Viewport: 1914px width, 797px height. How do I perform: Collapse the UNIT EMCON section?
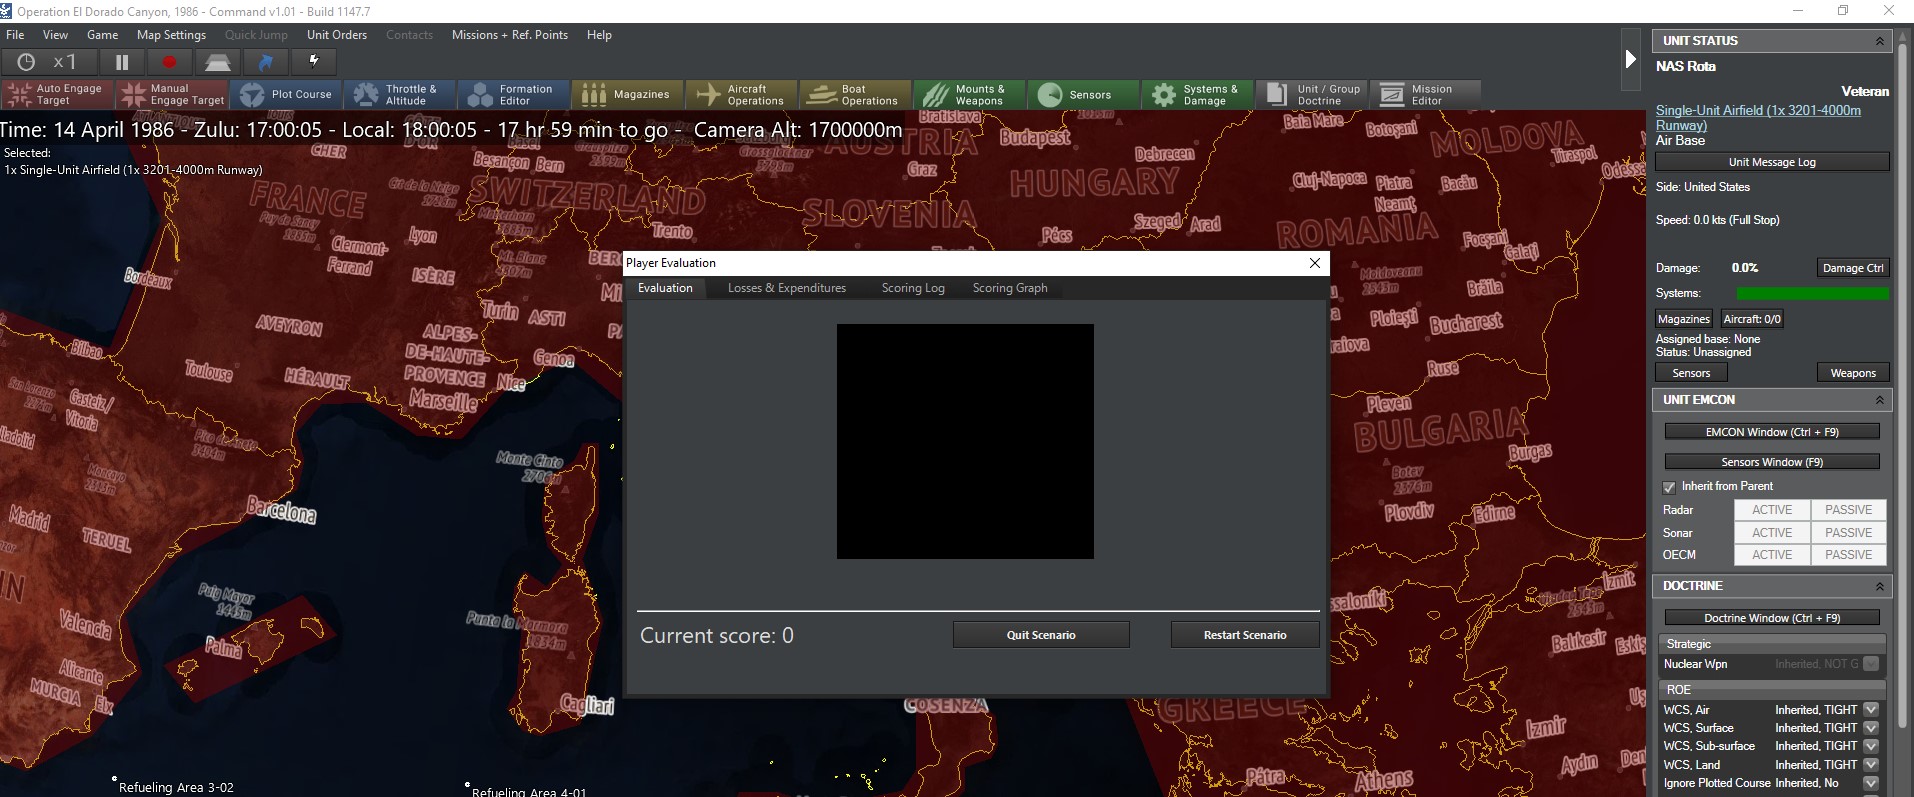(x=1879, y=400)
